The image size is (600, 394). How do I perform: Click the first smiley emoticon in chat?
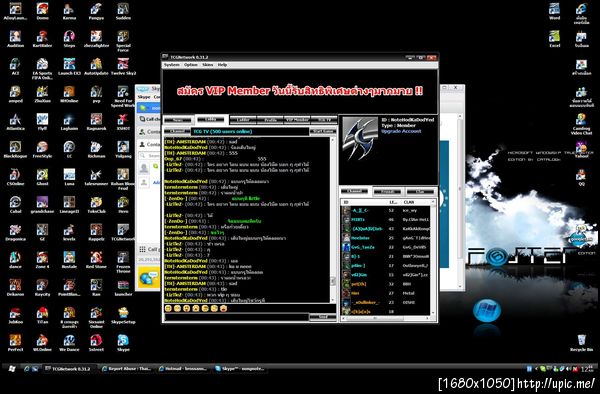click(168, 308)
